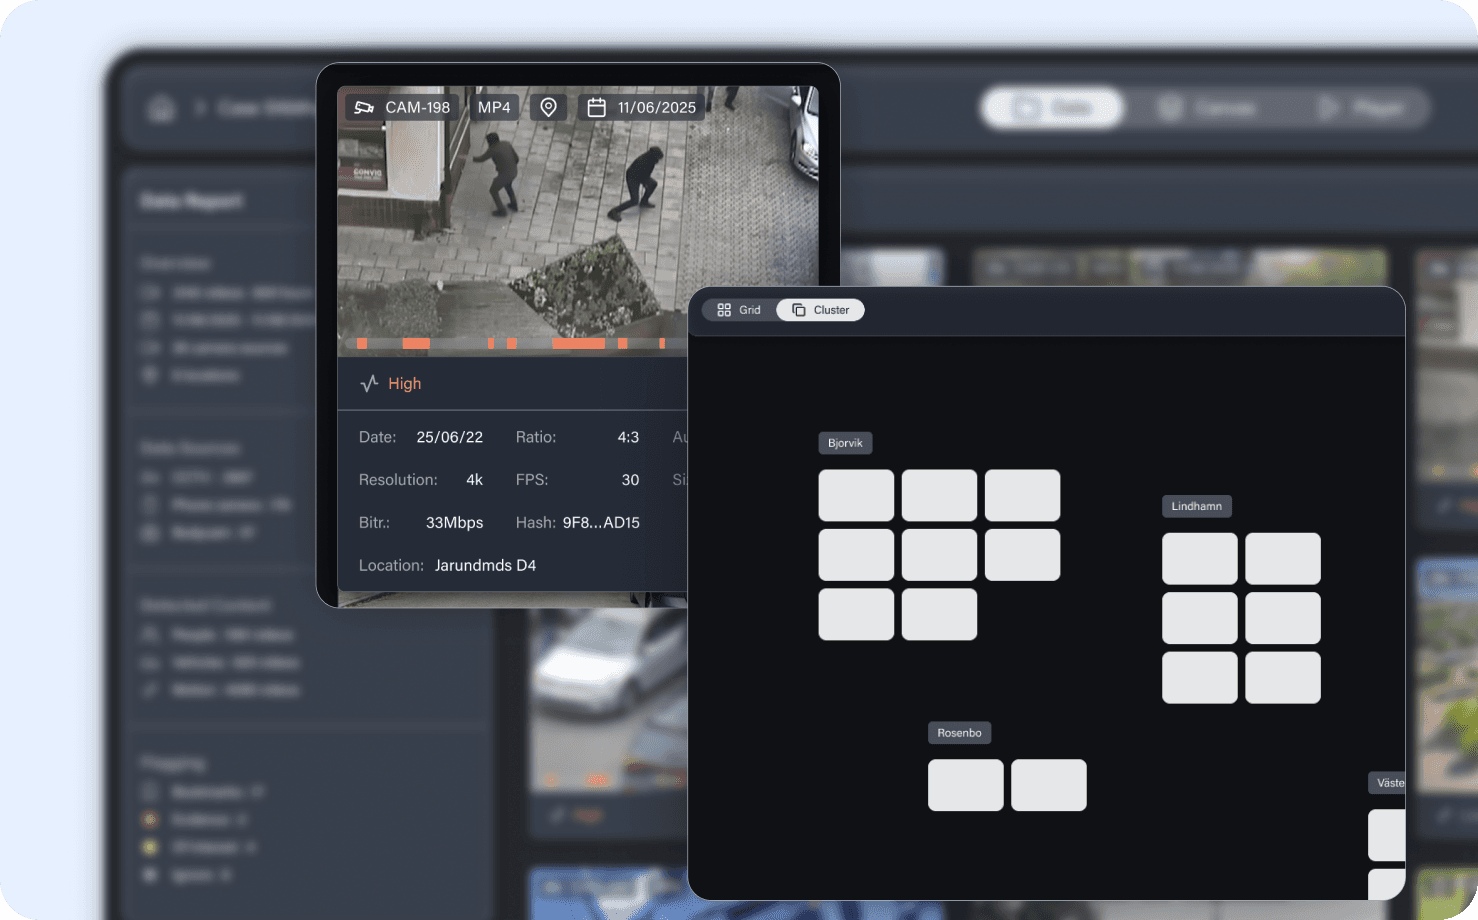The height and width of the screenshot is (920, 1478).
Task: Click the stacked-squares Cluster icon
Action: pos(798,310)
